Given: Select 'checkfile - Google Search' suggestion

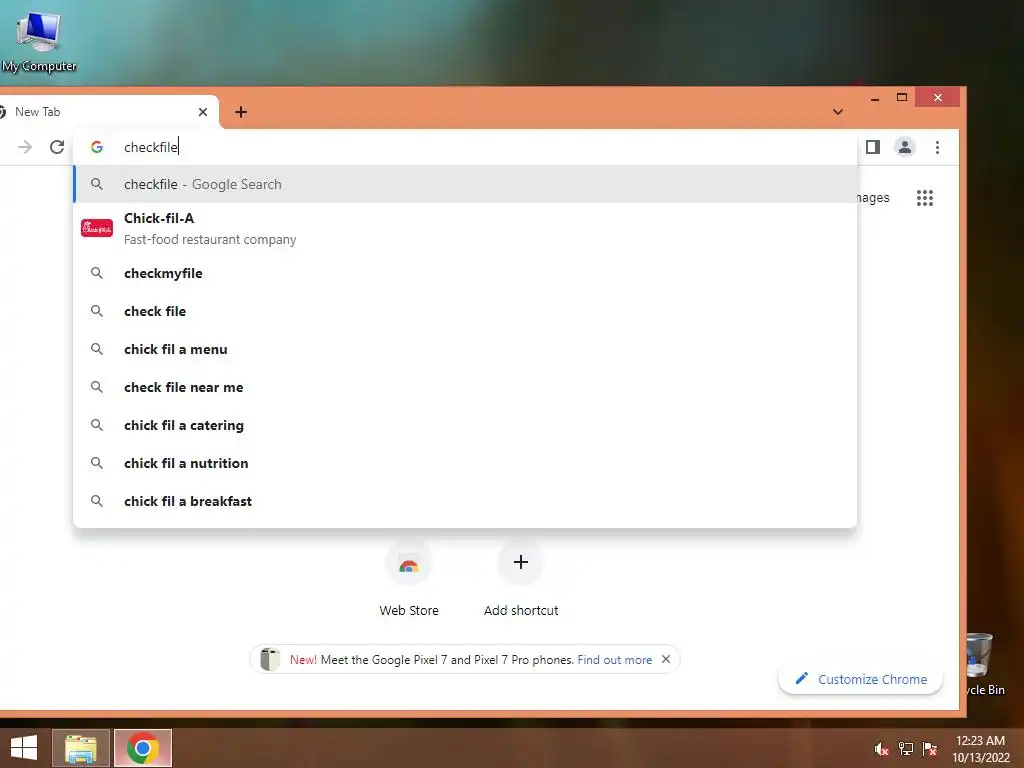Looking at the screenshot, I should click(465, 184).
